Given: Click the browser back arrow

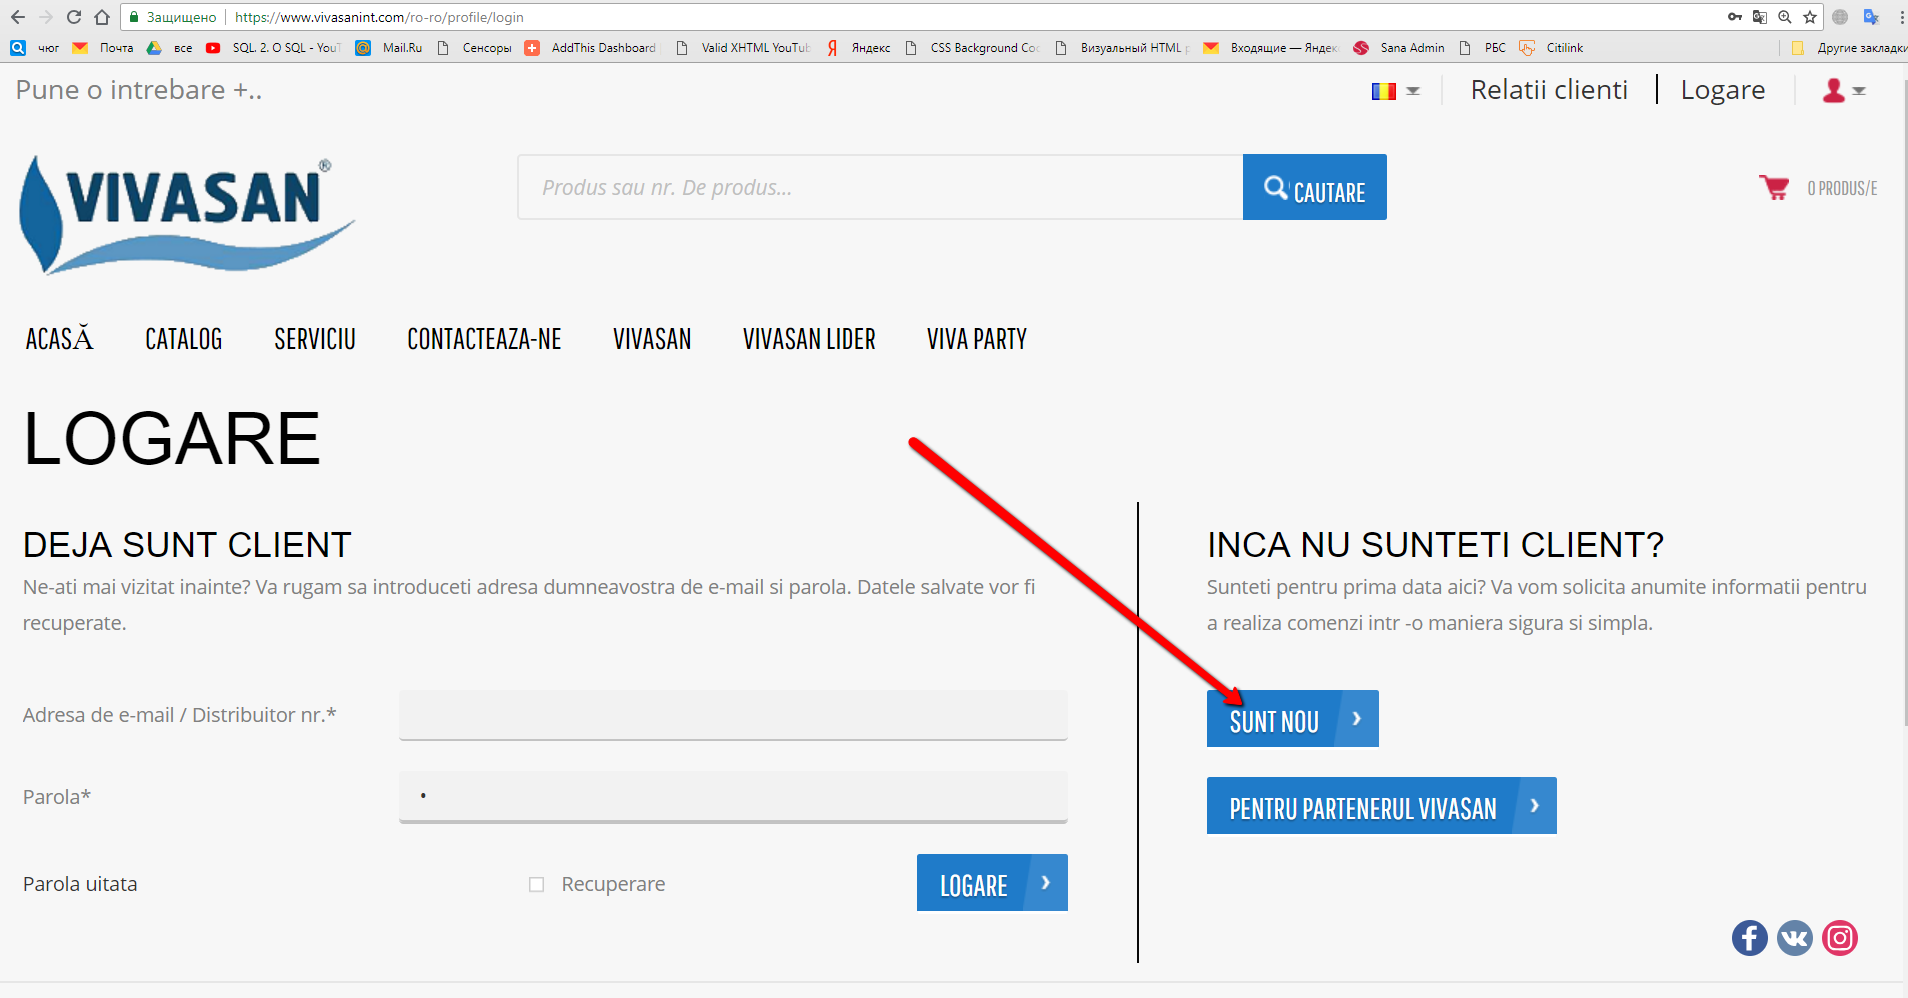Looking at the screenshot, I should click(17, 17).
